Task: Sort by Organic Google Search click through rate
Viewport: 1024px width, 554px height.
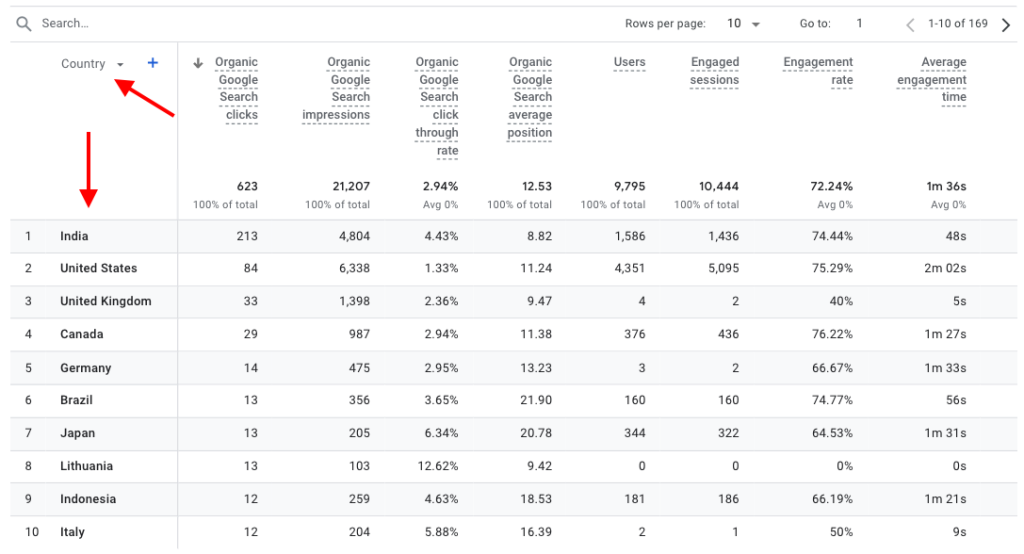Action: pyautogui.click(x=437, y=106)
